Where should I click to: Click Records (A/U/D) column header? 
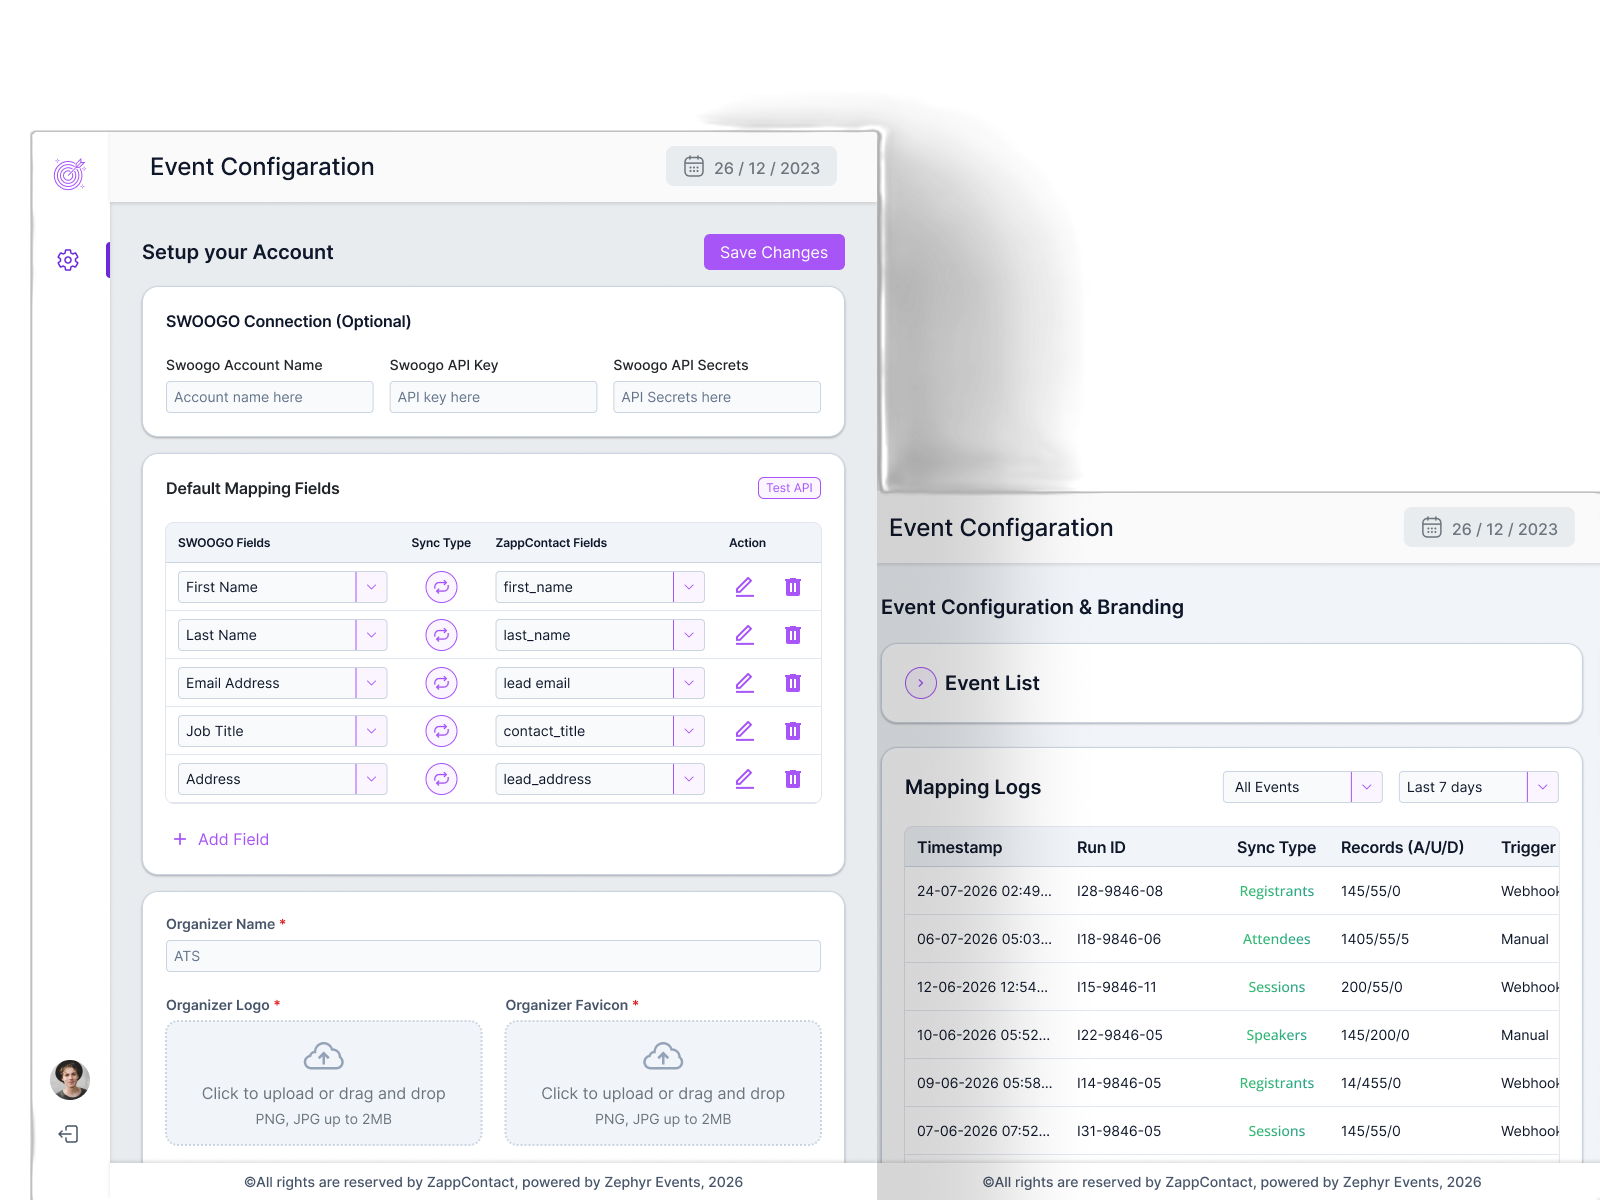tap(1402, 847)
